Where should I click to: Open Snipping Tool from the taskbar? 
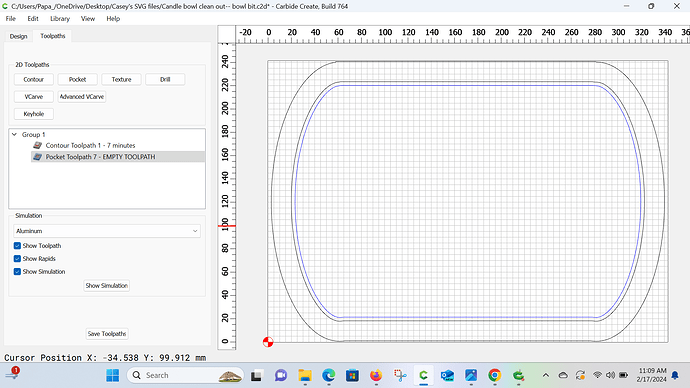click(400, 376)
